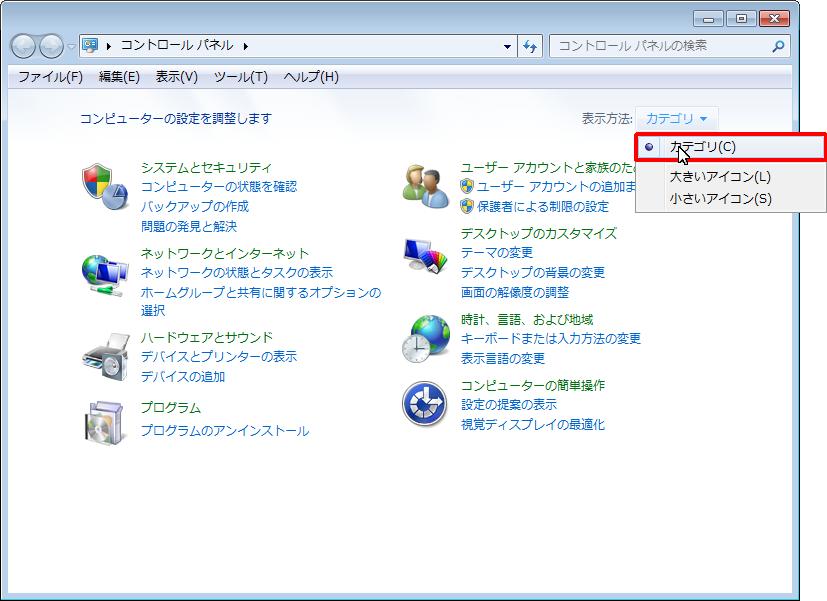The image size is (827, 601).
Task: Click the プログラムのアンインストール link
Action: 225,431
